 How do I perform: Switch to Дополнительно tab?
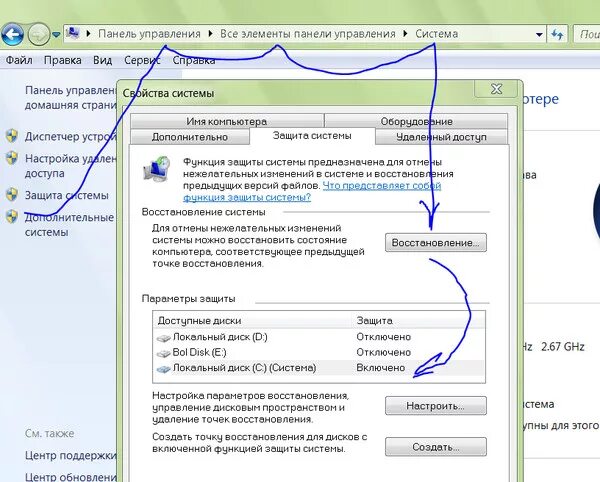click(190, 137)
